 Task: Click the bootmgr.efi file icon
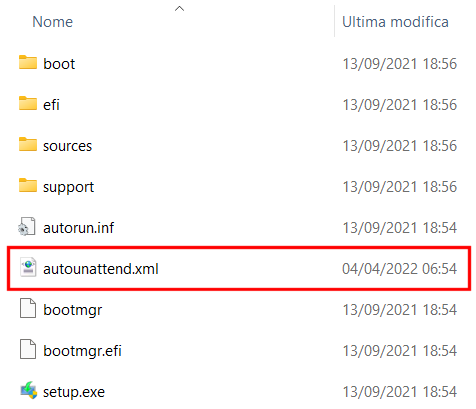pos(28,349)
